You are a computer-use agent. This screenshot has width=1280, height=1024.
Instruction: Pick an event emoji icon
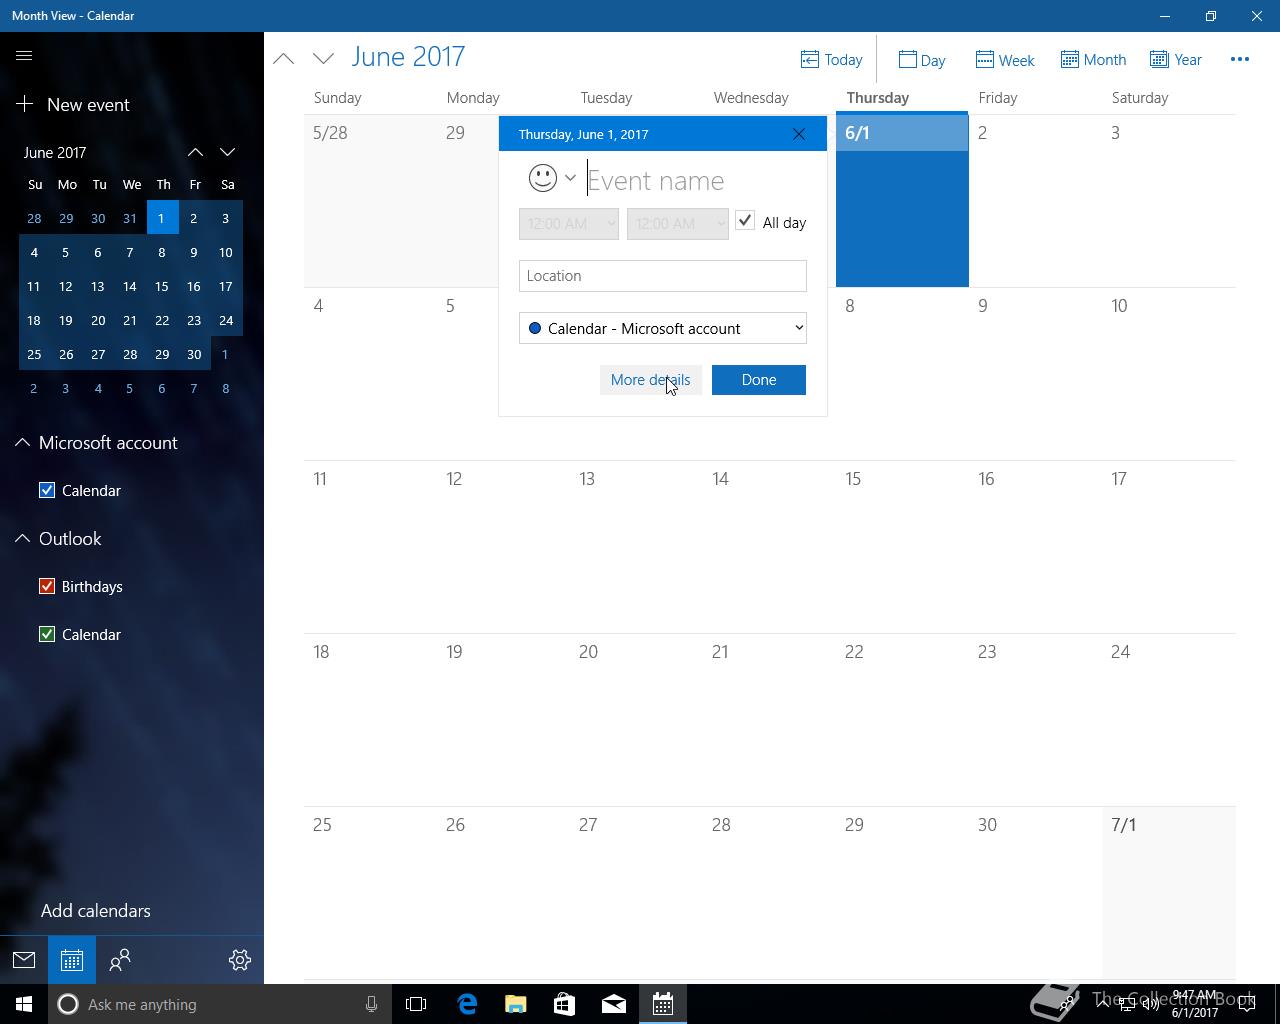tap(542, 178)
